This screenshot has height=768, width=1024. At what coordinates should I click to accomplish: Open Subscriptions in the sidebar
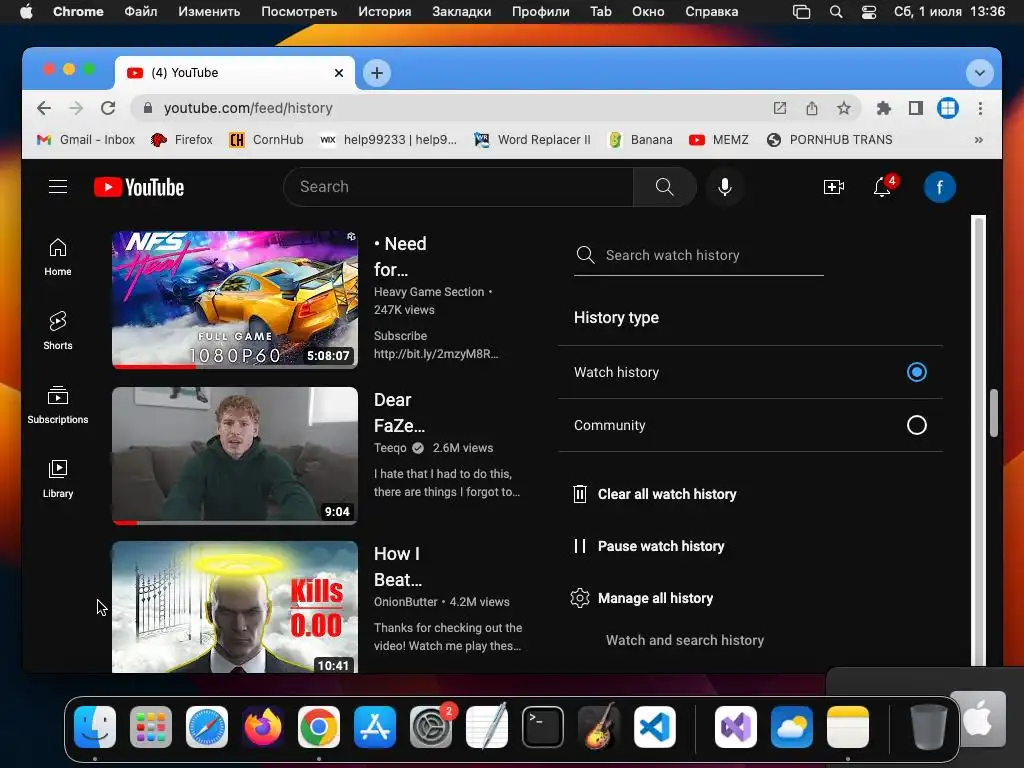click(x=58, y=405)
